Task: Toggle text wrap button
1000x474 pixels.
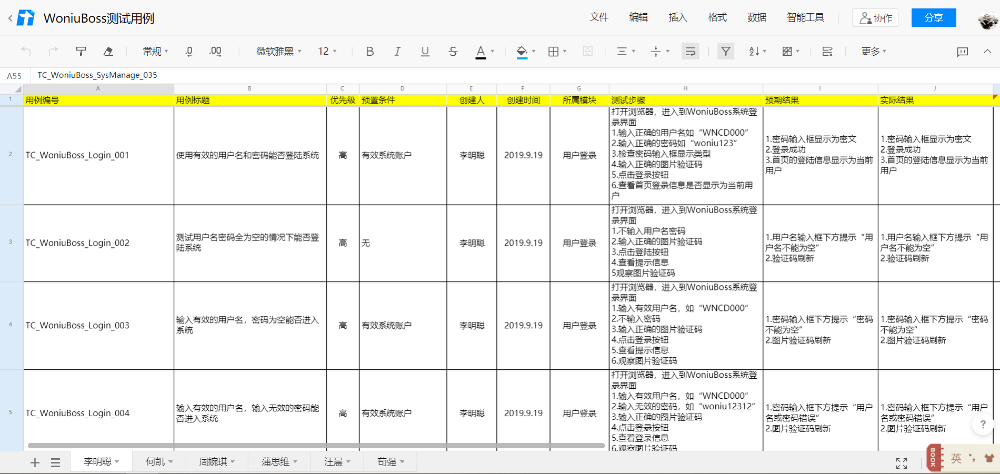Action: (x=689, y=52)
